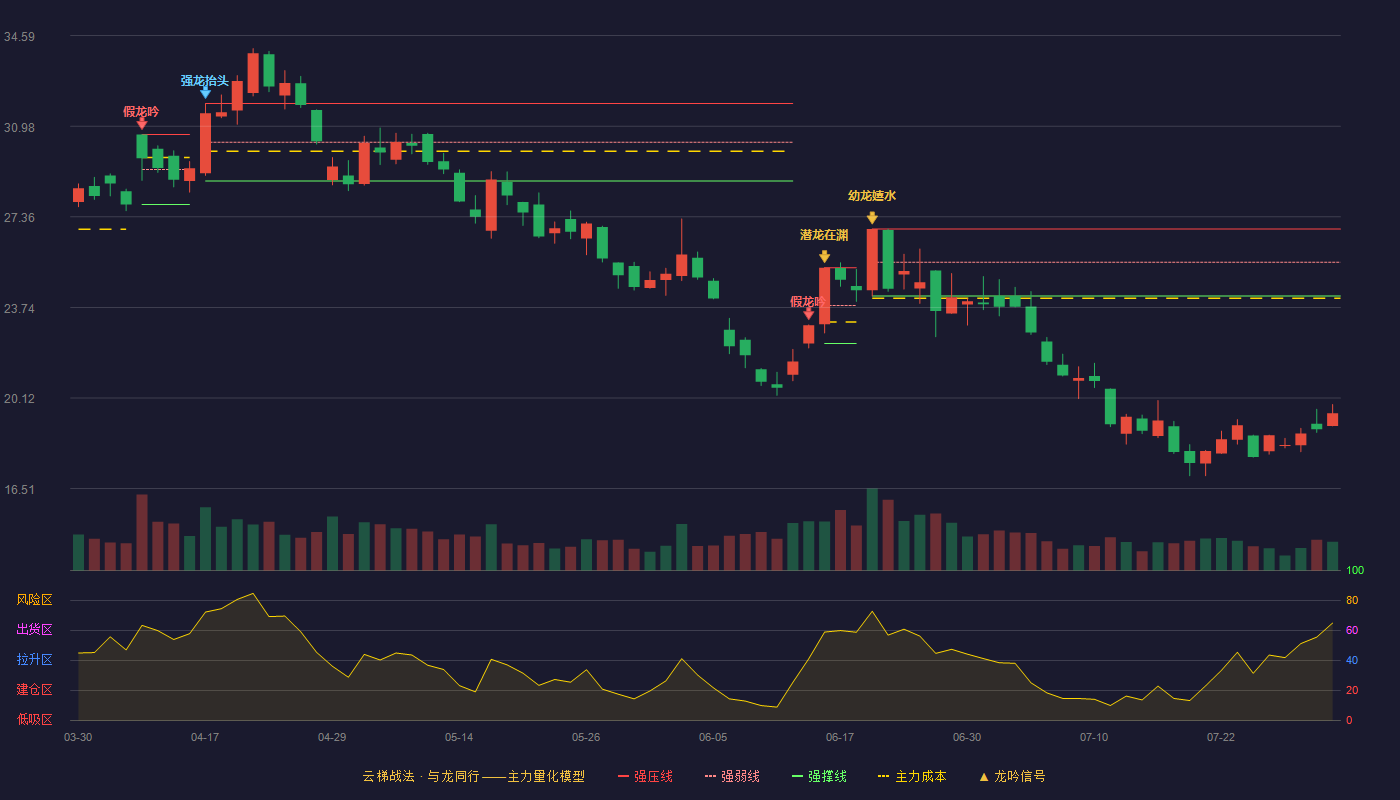1400x800 pixels.
Task: Click the 05-14 date axis label
Action: [x=459, y=737]
